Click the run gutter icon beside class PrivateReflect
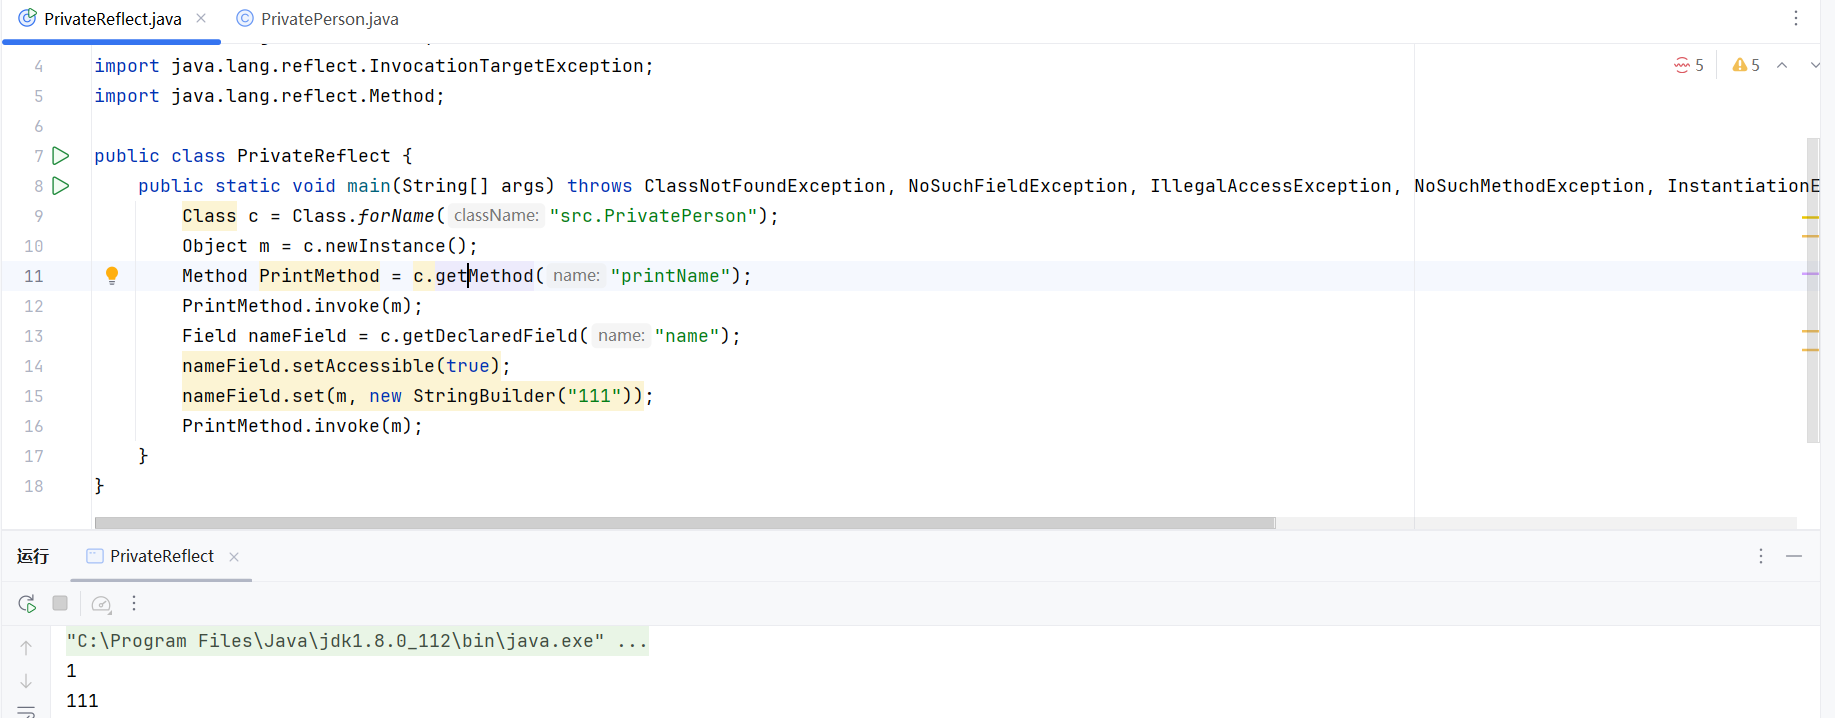 click(61, 156)
